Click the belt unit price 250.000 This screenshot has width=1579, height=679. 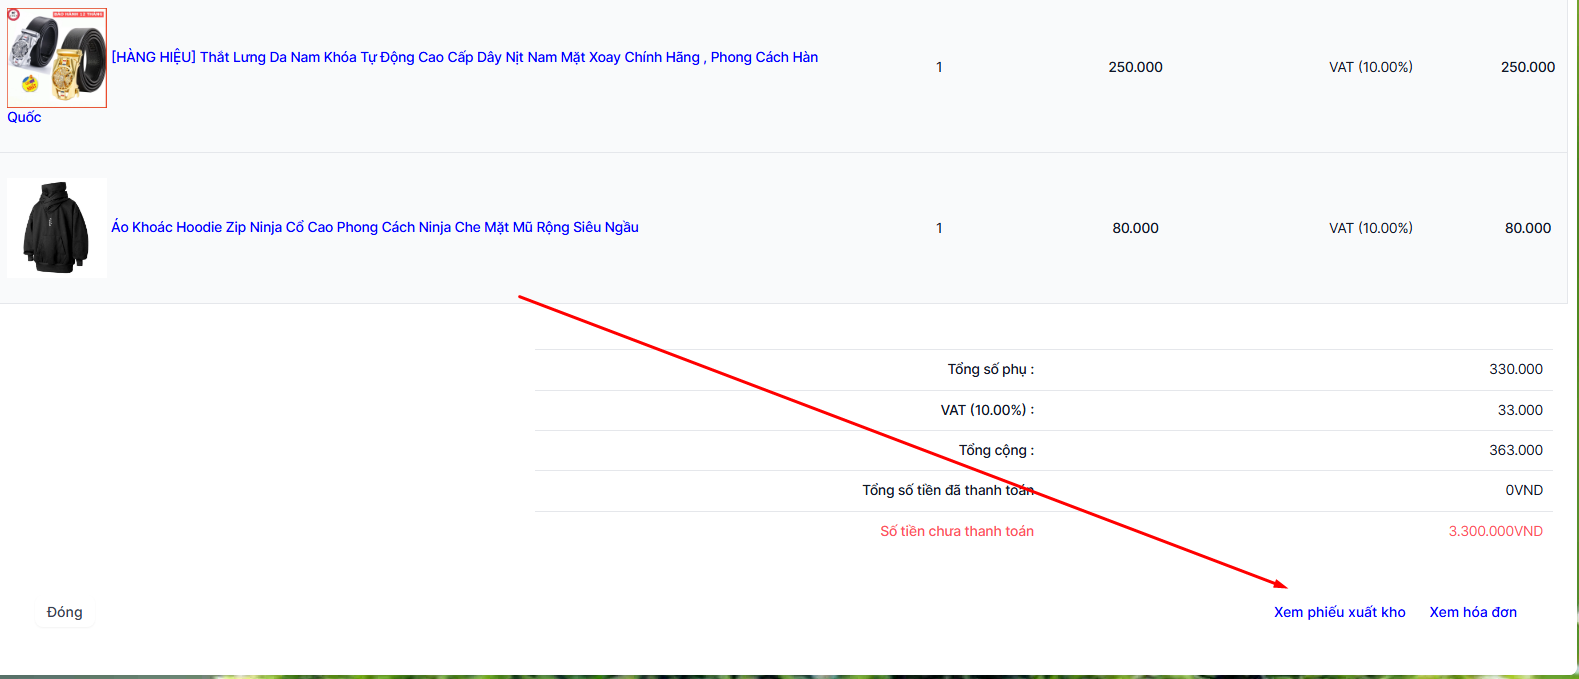coord(1135,67)
